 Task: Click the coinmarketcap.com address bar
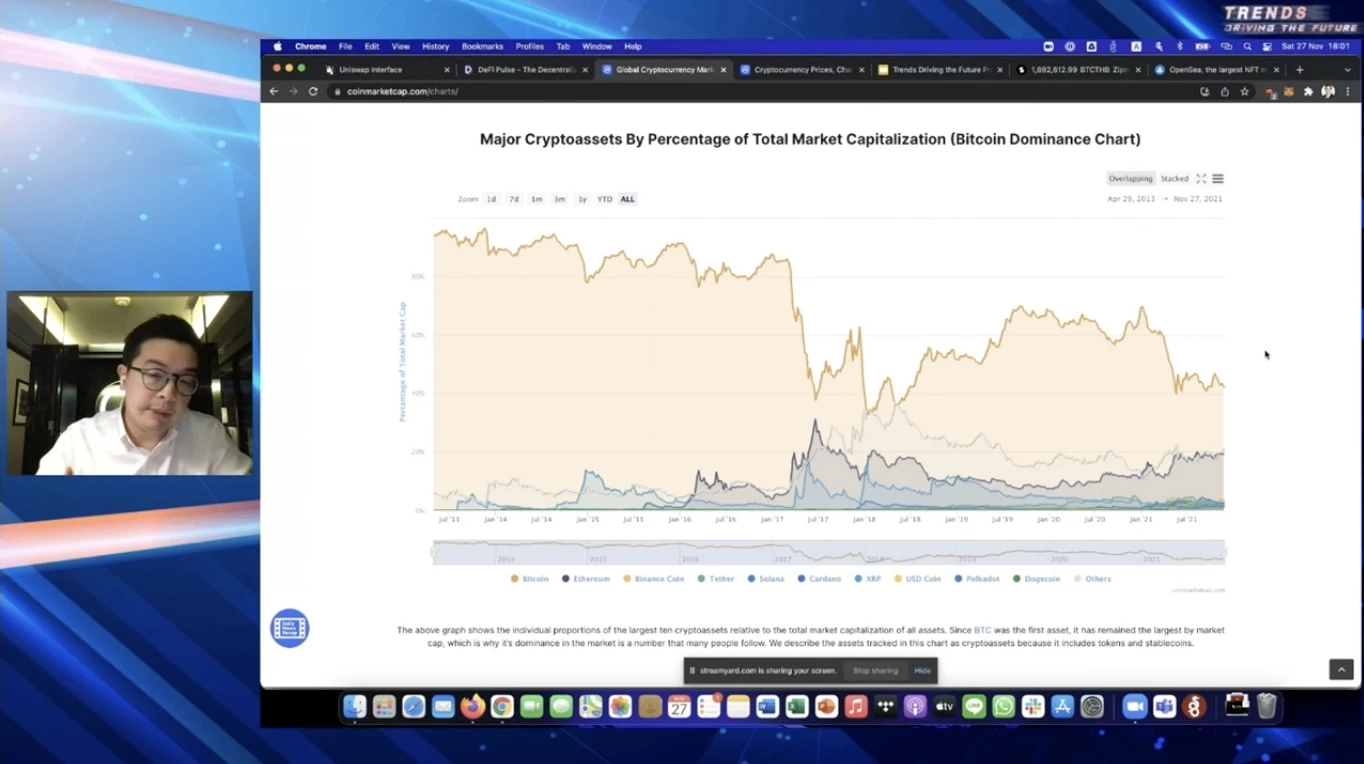400,91
